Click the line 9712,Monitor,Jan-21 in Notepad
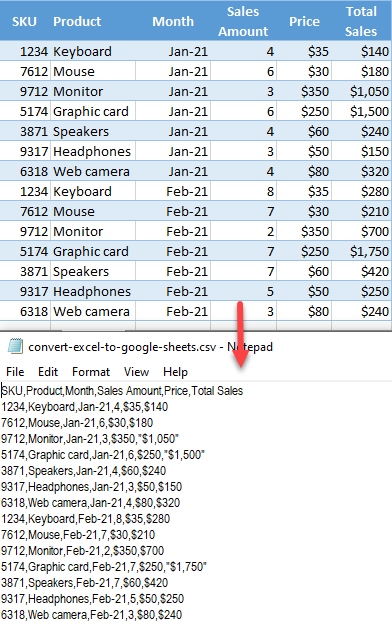This screenshot has height=624, width=392. click(x=90, y=439)
